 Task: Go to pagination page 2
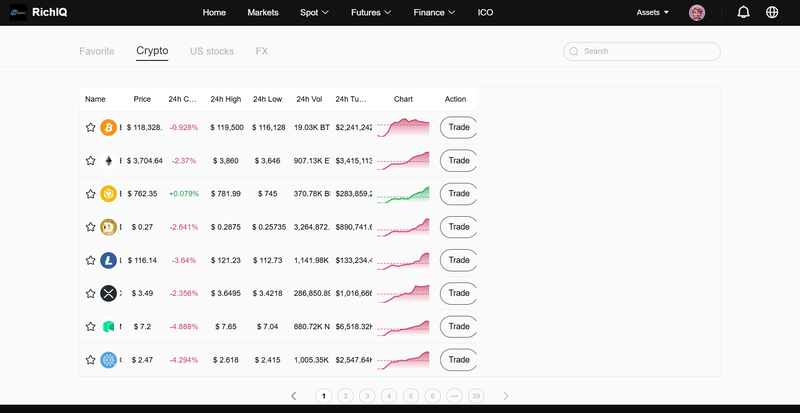click(x=345, y=396)
